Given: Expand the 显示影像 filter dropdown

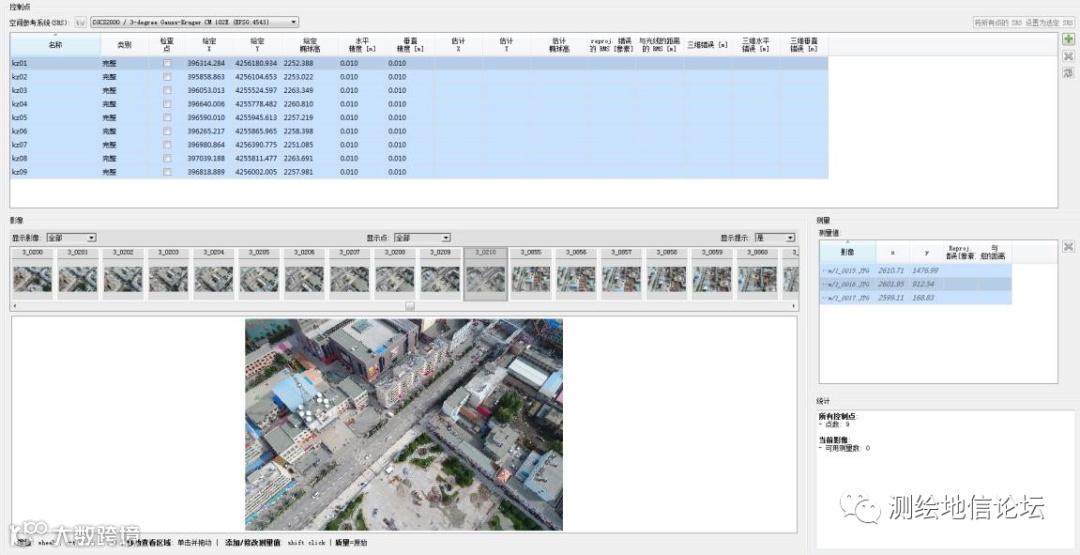Looking at the screenshot, I should point(70,238).
